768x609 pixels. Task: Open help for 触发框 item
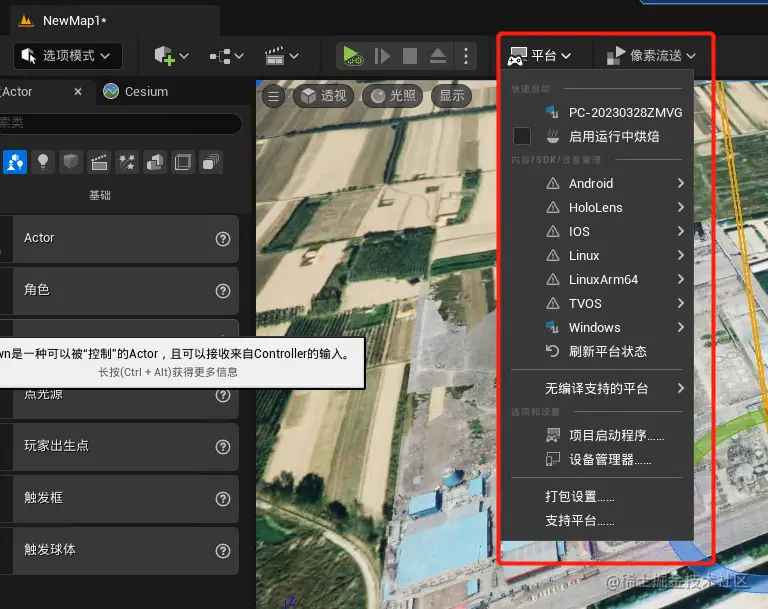pos(223,499)
